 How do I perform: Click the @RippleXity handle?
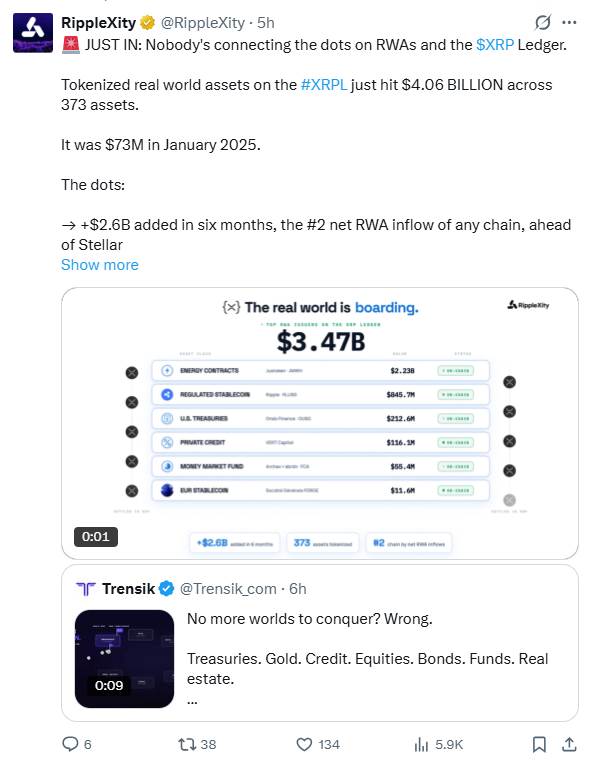coord(203,22)
